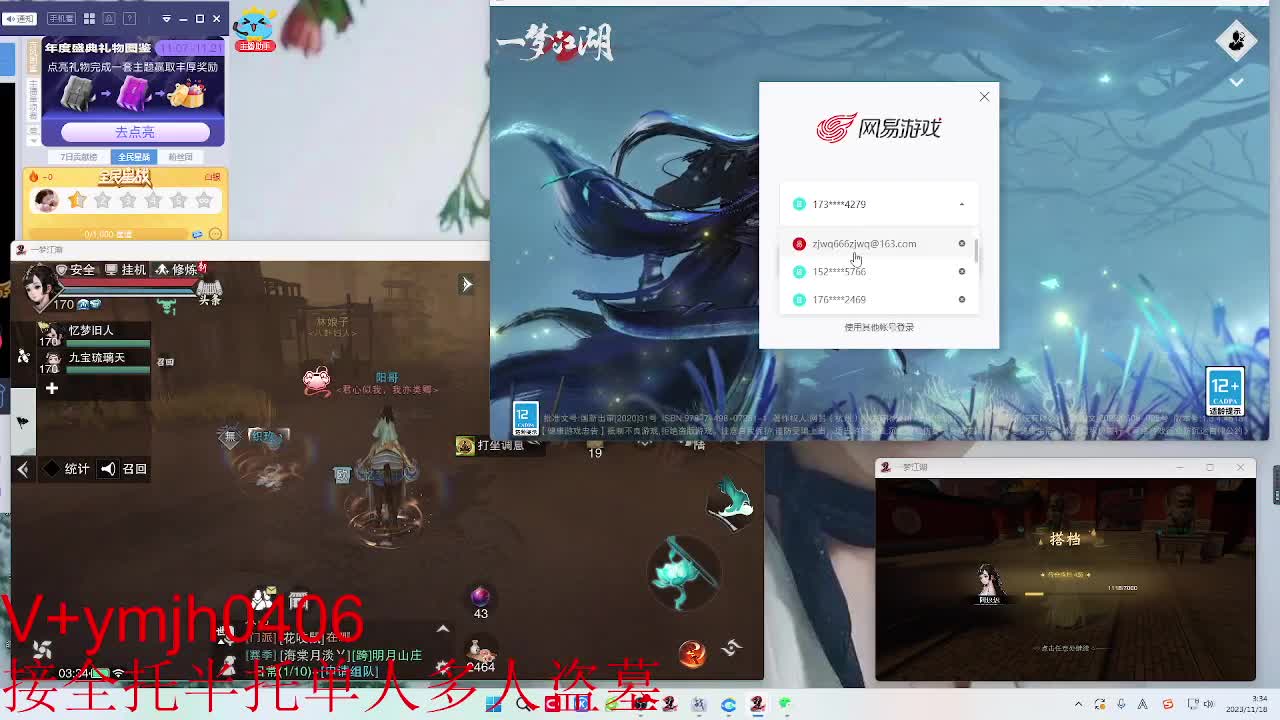Viewport: 1280px width, 720px height.
Task: Use the potion item showing 2464
Action: tap(481, 656)
